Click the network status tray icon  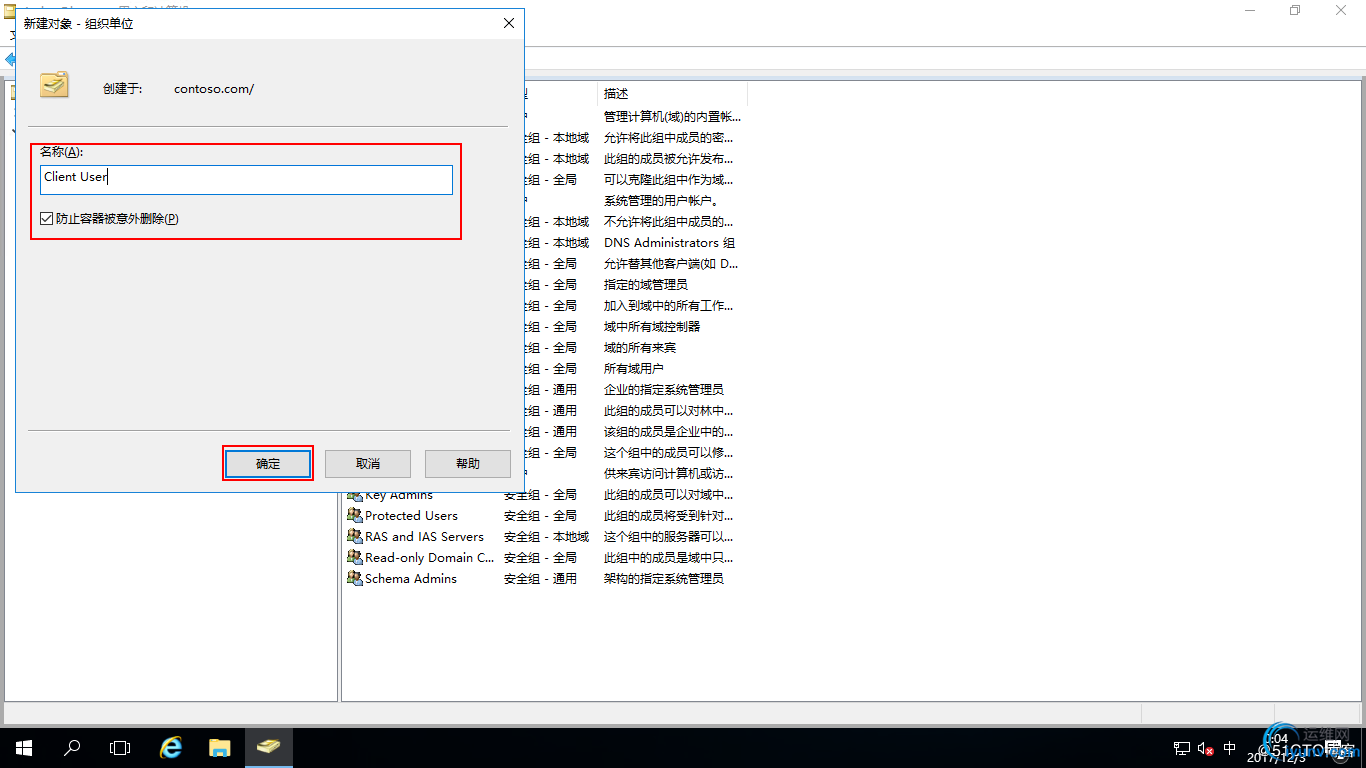pyautogui.click(x=1182, y=748)
